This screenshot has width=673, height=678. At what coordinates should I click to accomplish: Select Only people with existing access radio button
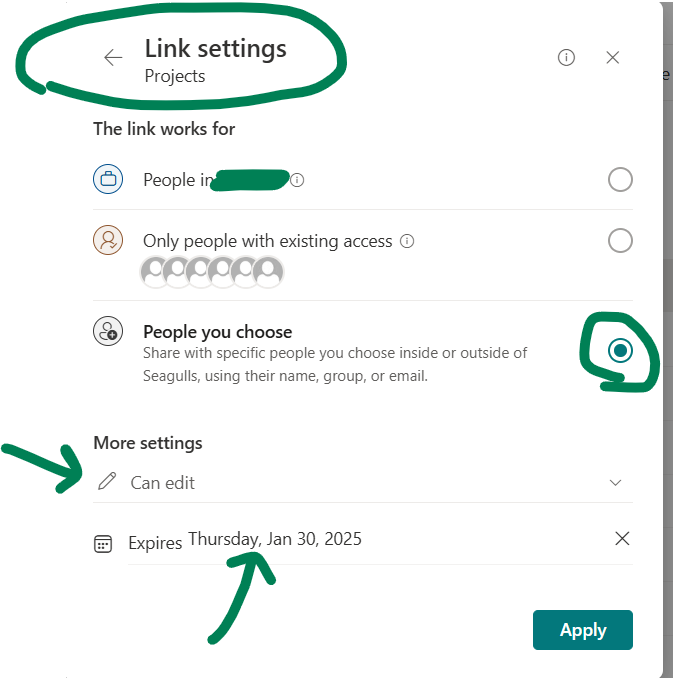pos(620,240)
